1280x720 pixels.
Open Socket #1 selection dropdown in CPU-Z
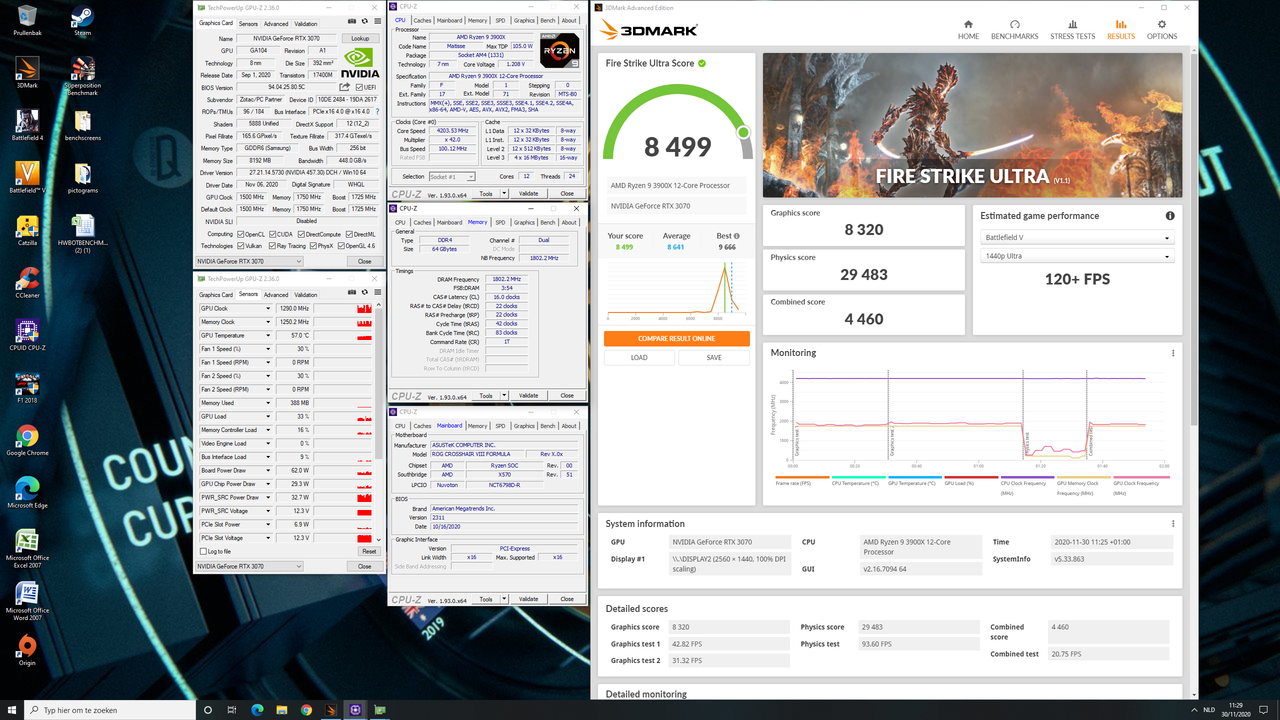(451, 177)
